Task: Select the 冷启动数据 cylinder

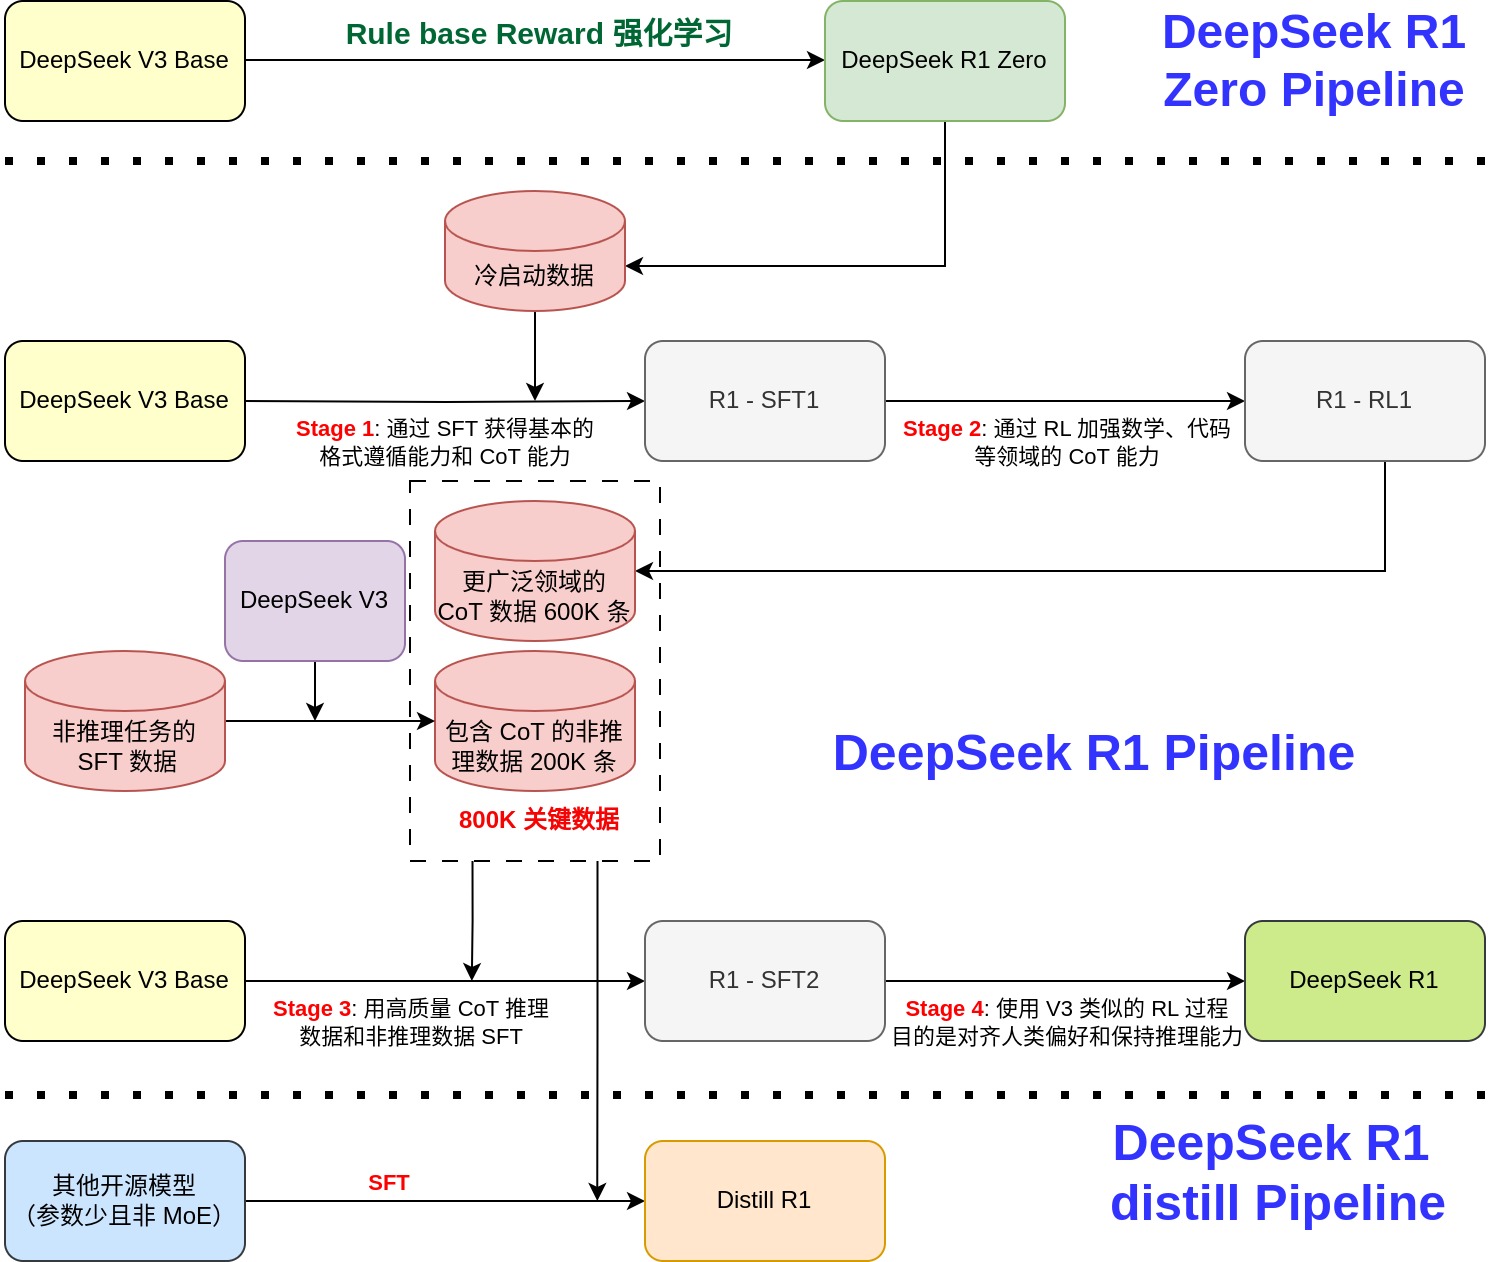Action: [x=535, y=251]
